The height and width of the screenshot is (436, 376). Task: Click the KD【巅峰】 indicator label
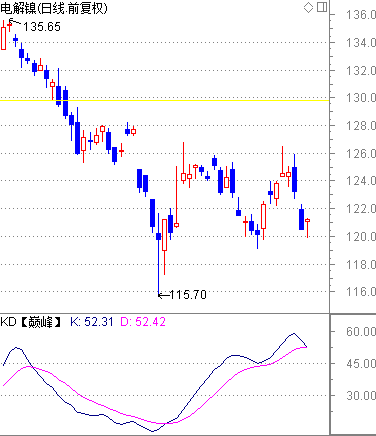[31, 322]
